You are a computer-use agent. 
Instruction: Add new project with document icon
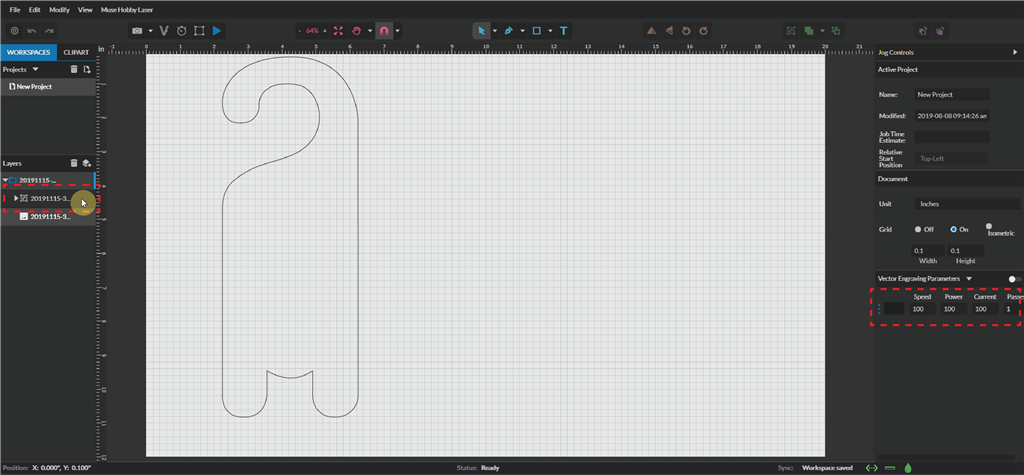pos(87,70)
